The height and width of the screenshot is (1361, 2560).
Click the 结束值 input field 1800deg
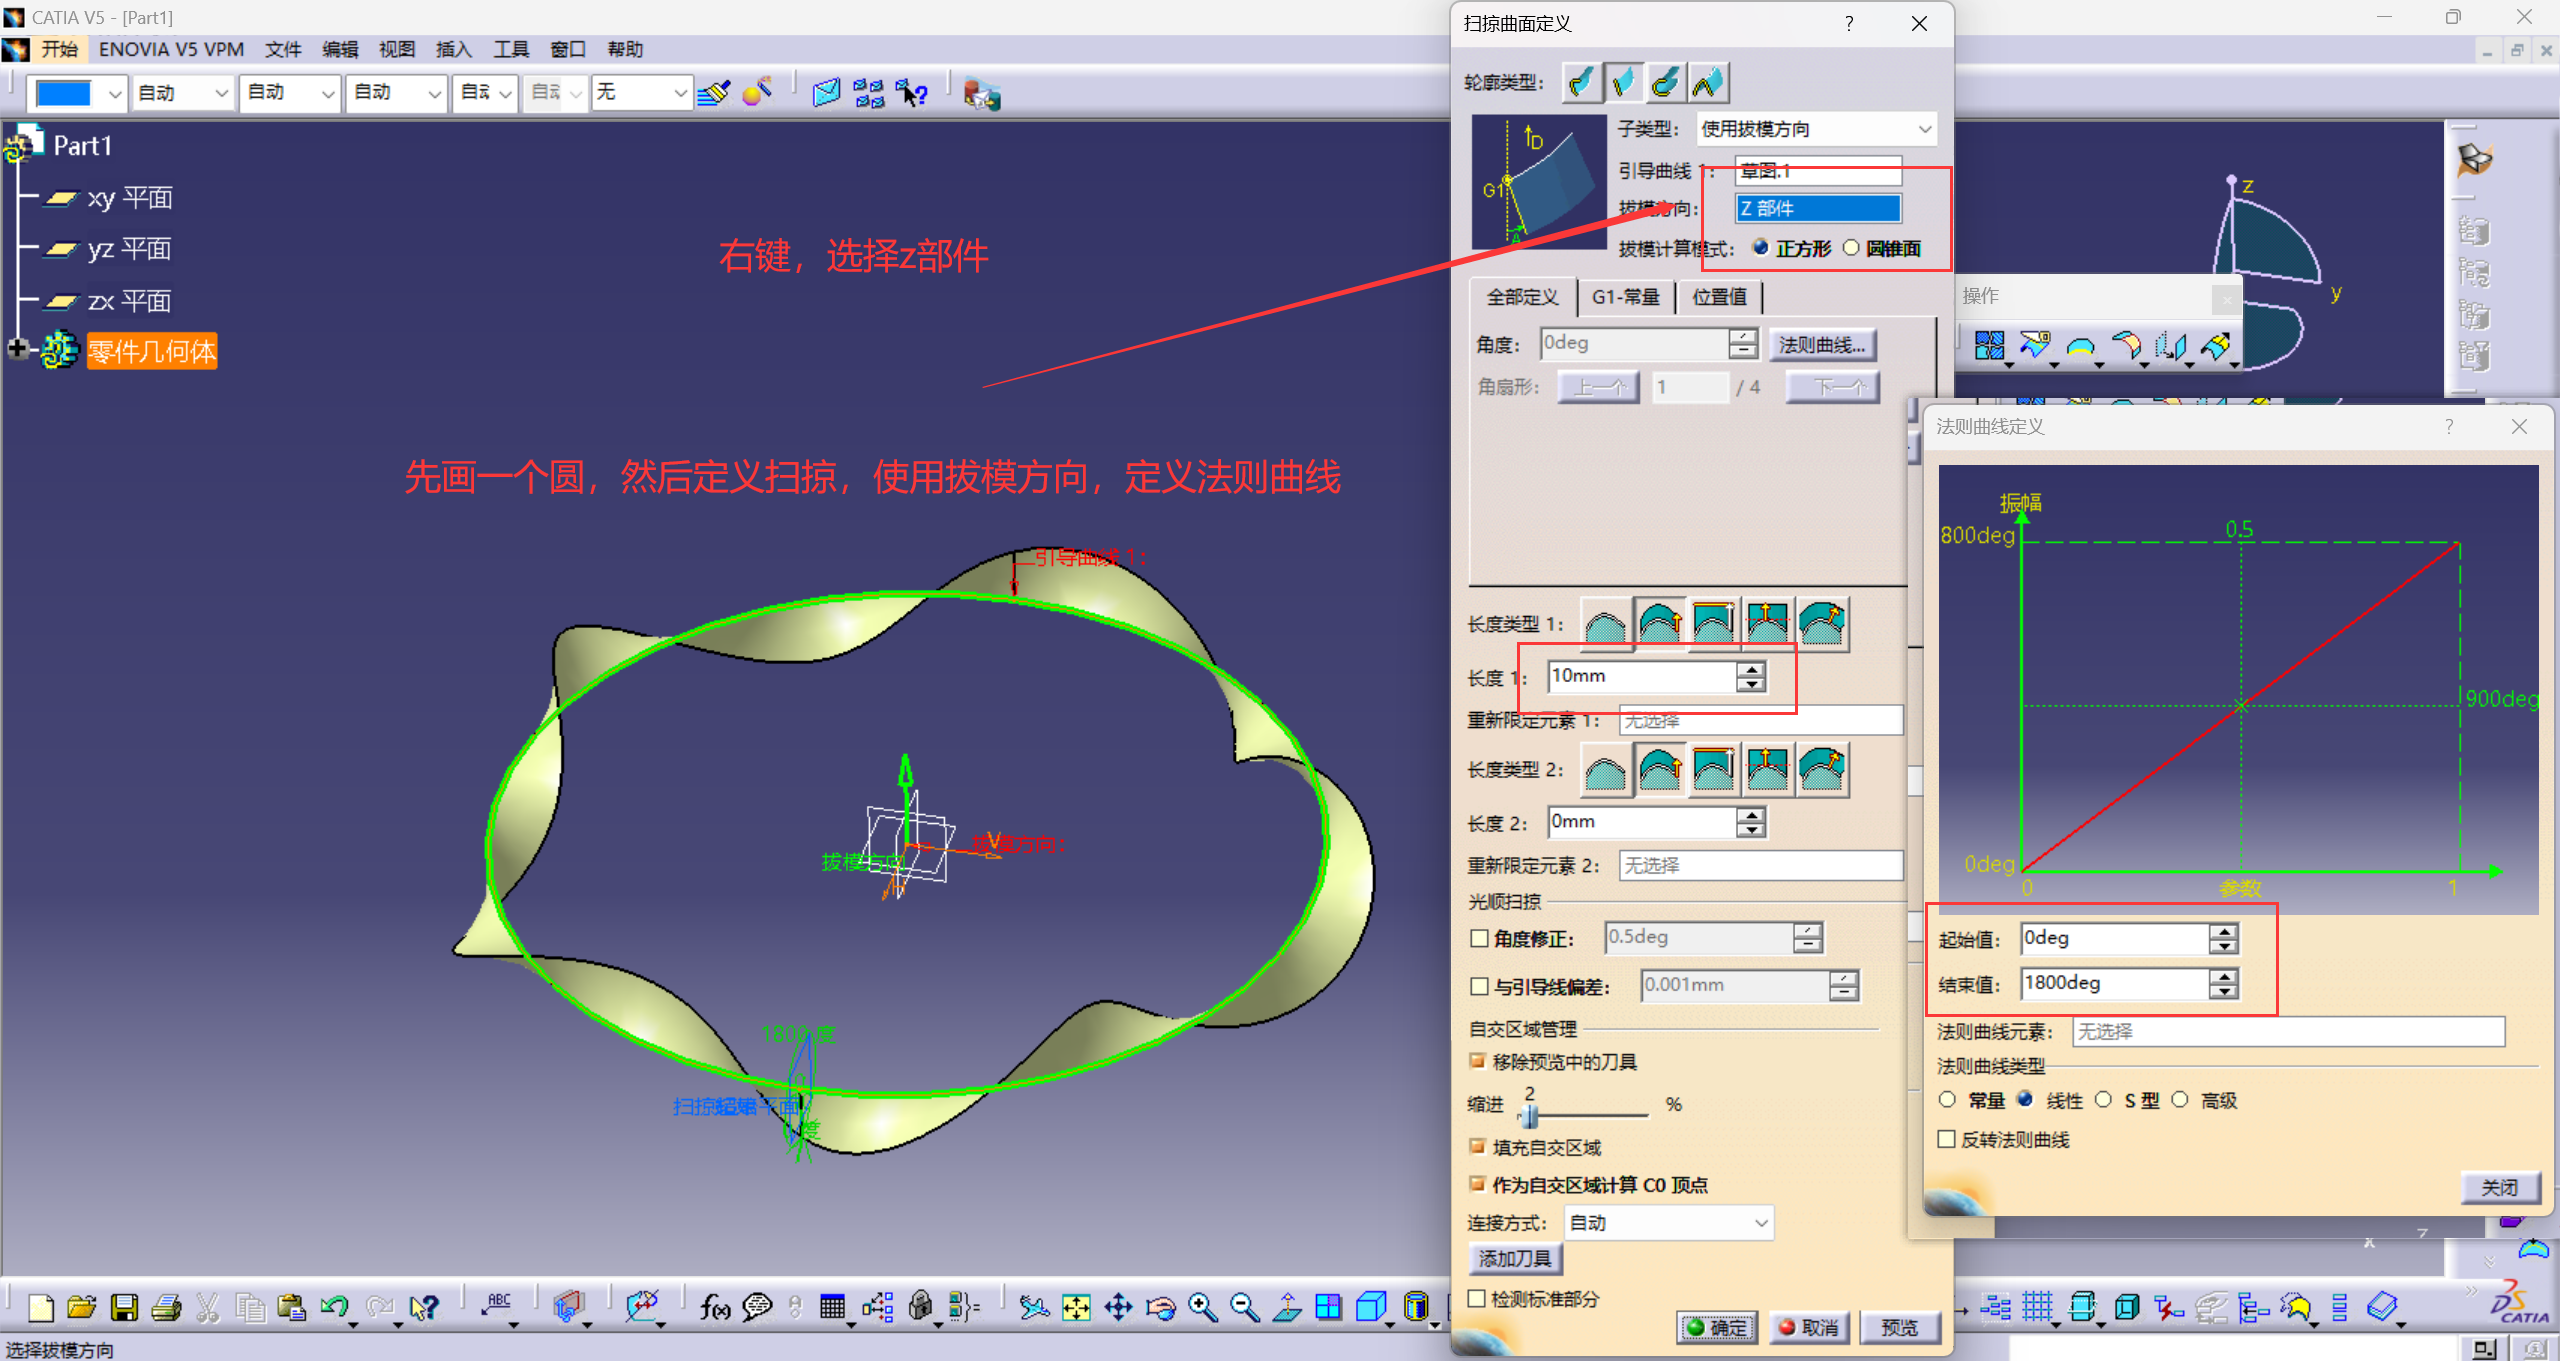click(2115, 984)
